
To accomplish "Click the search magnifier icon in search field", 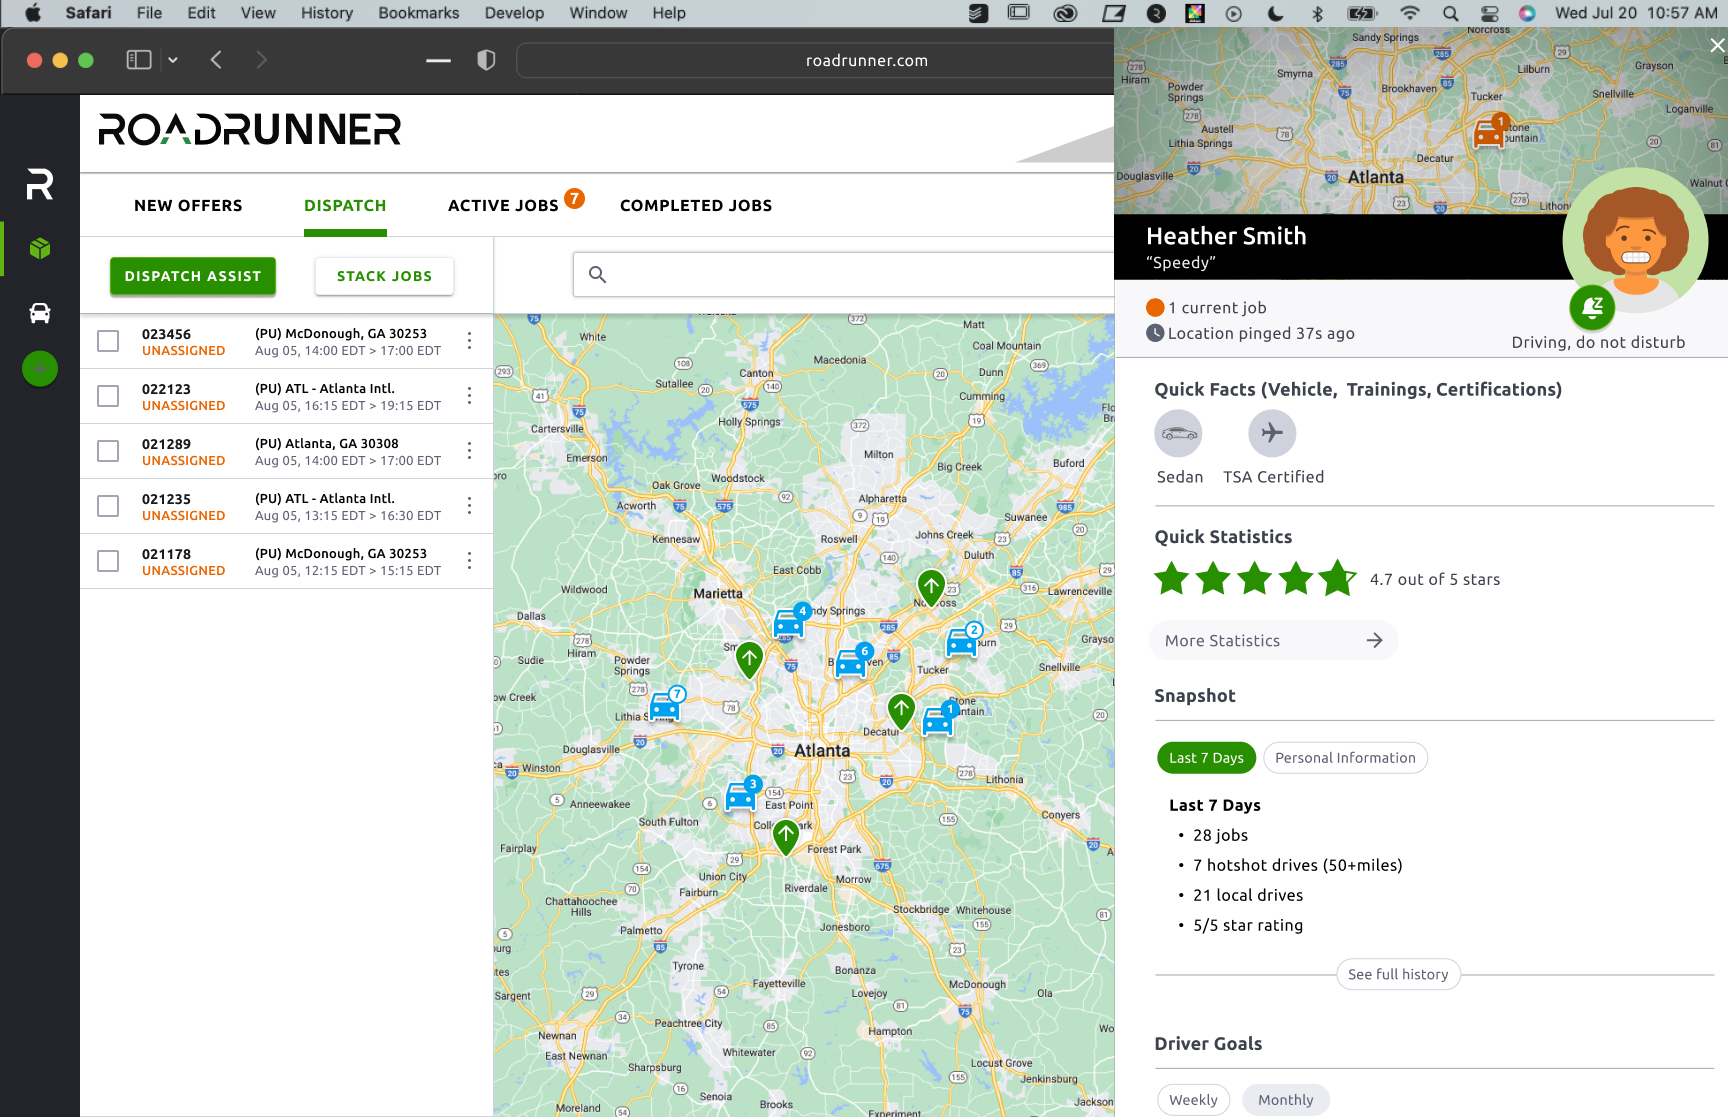I will click(597, 274).
